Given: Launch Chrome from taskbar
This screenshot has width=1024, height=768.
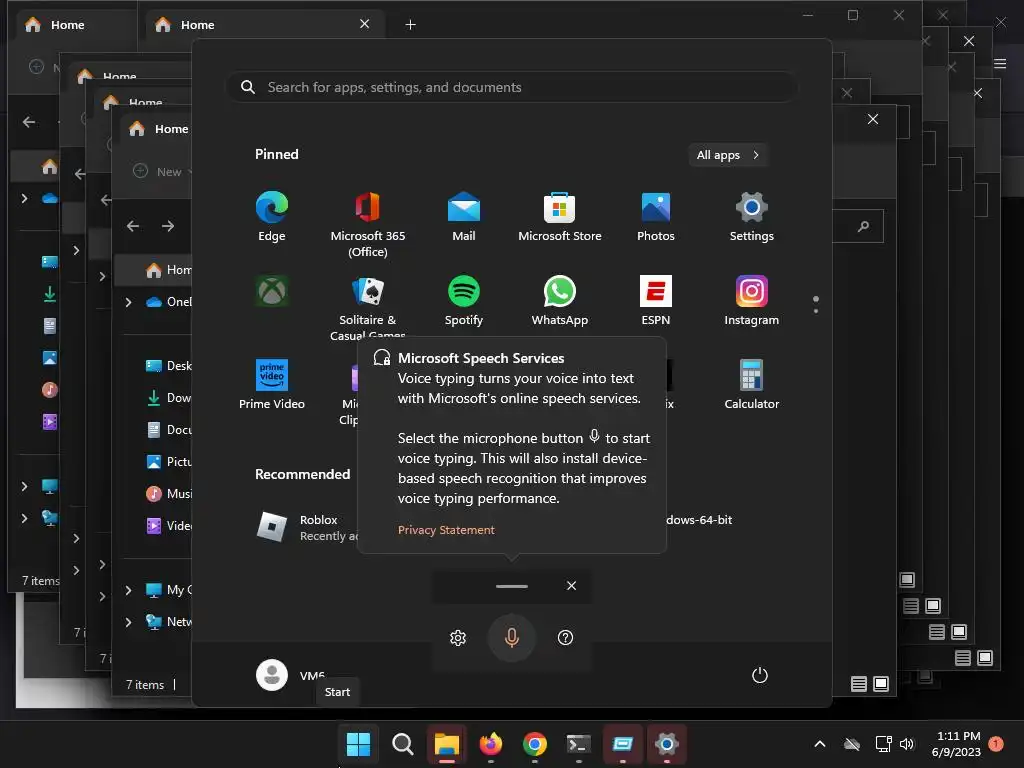Looking at the screenshot, I should [535, 744].
